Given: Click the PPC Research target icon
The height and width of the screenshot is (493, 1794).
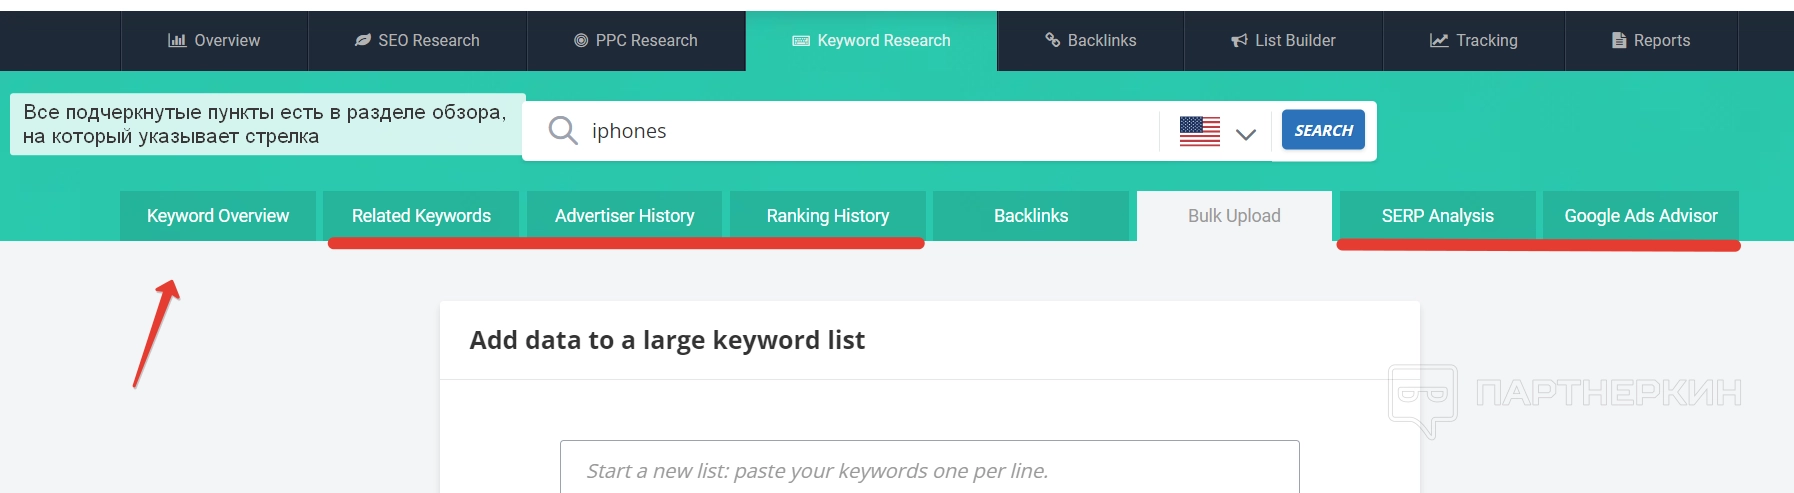Looking at the screenshot, I should (581, 40).
